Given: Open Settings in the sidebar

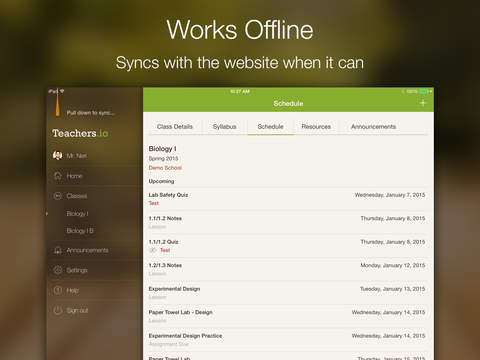Looking at the screenshot, I should 94,270.
